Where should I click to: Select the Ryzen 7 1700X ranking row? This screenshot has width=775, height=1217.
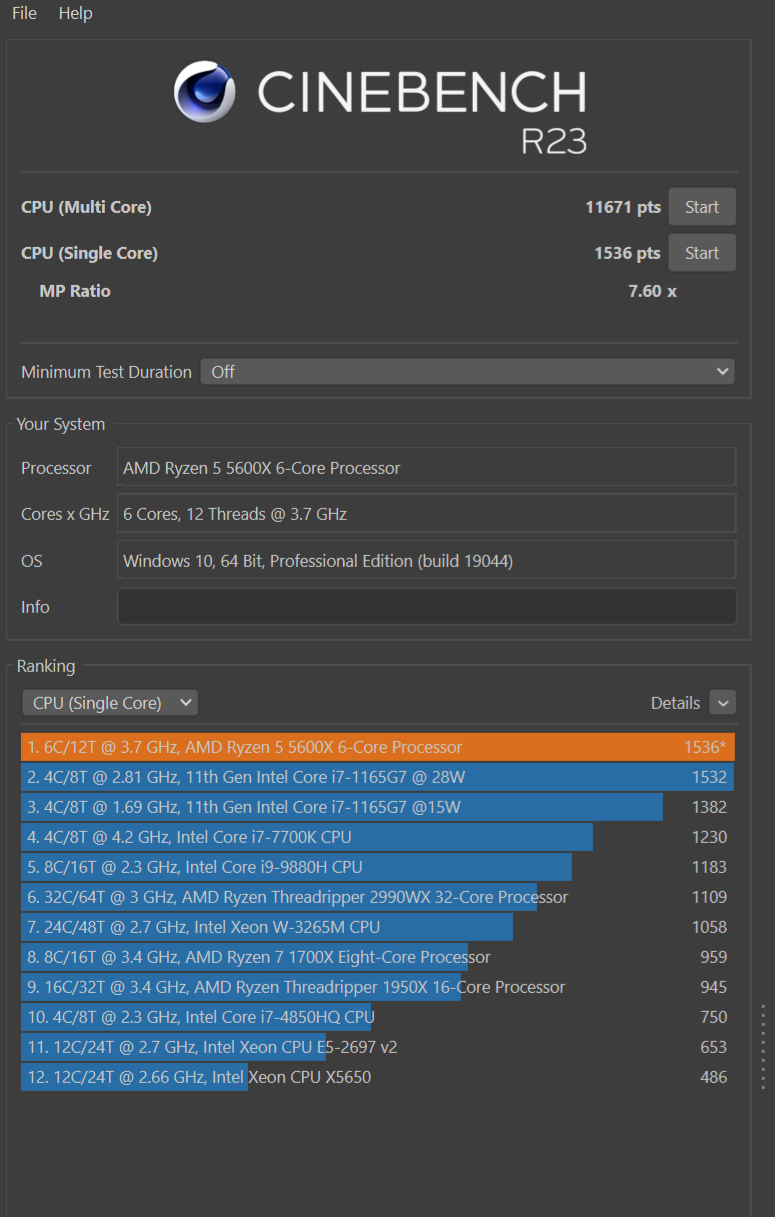pyautogui.click(x=378, y=957)
